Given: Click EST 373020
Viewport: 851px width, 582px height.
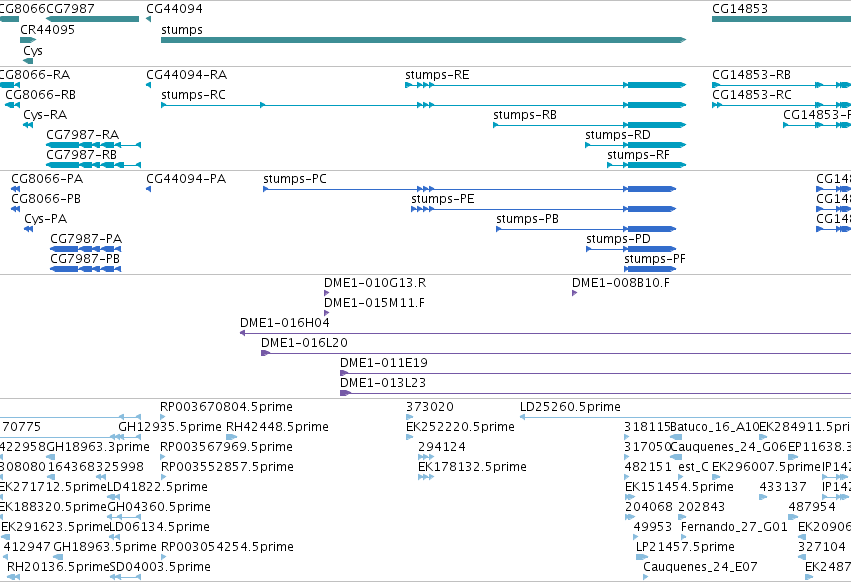Looking at the screenshot, I should [x=409, y=417].
